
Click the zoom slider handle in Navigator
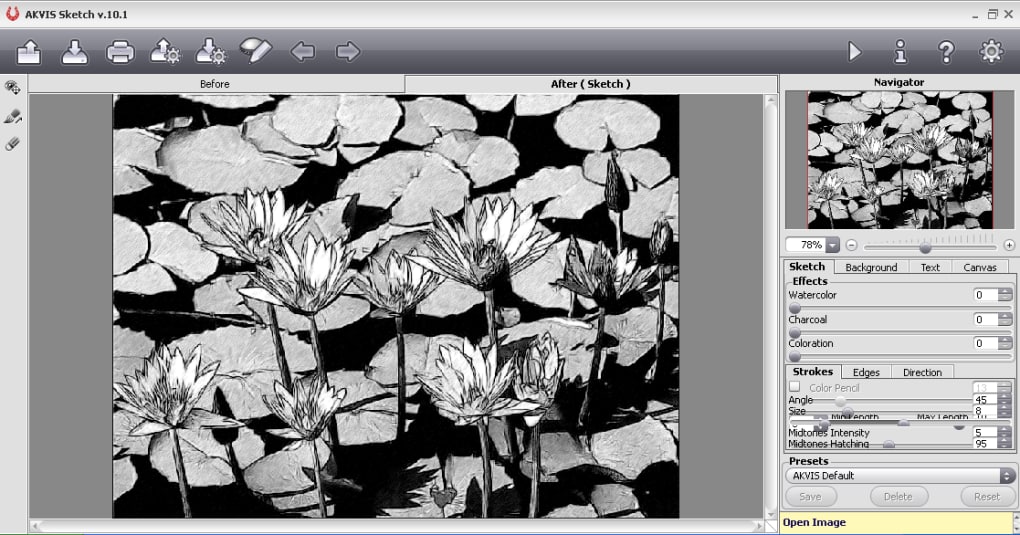925,248
